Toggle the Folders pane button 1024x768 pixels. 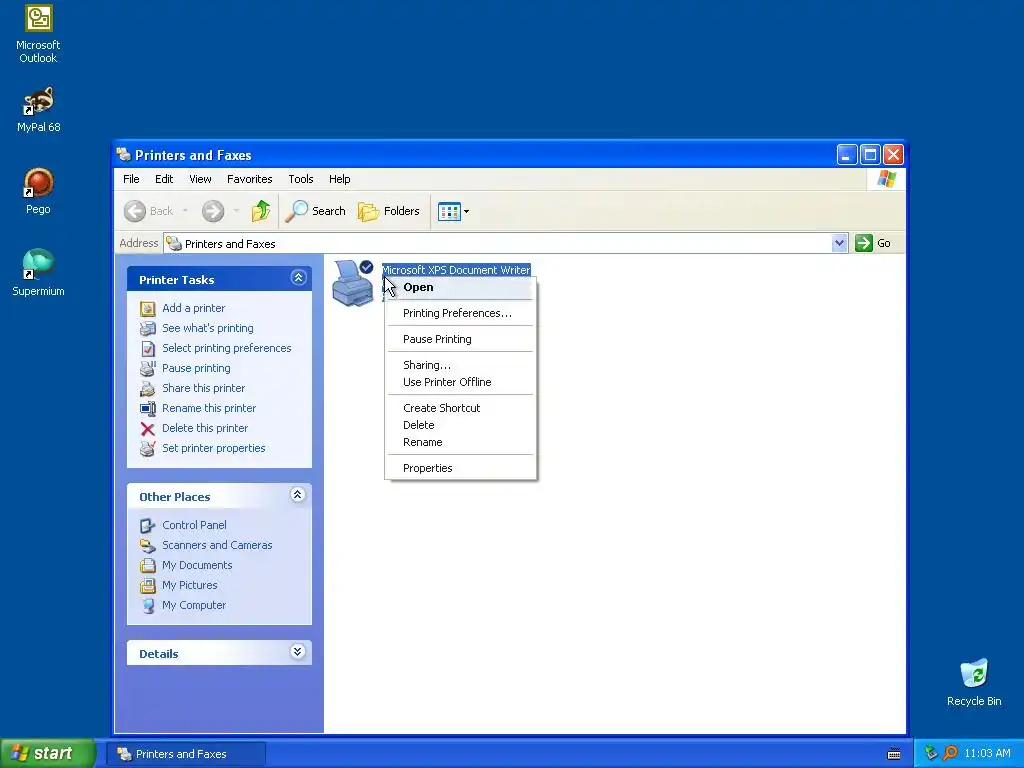tap(389, 211)
